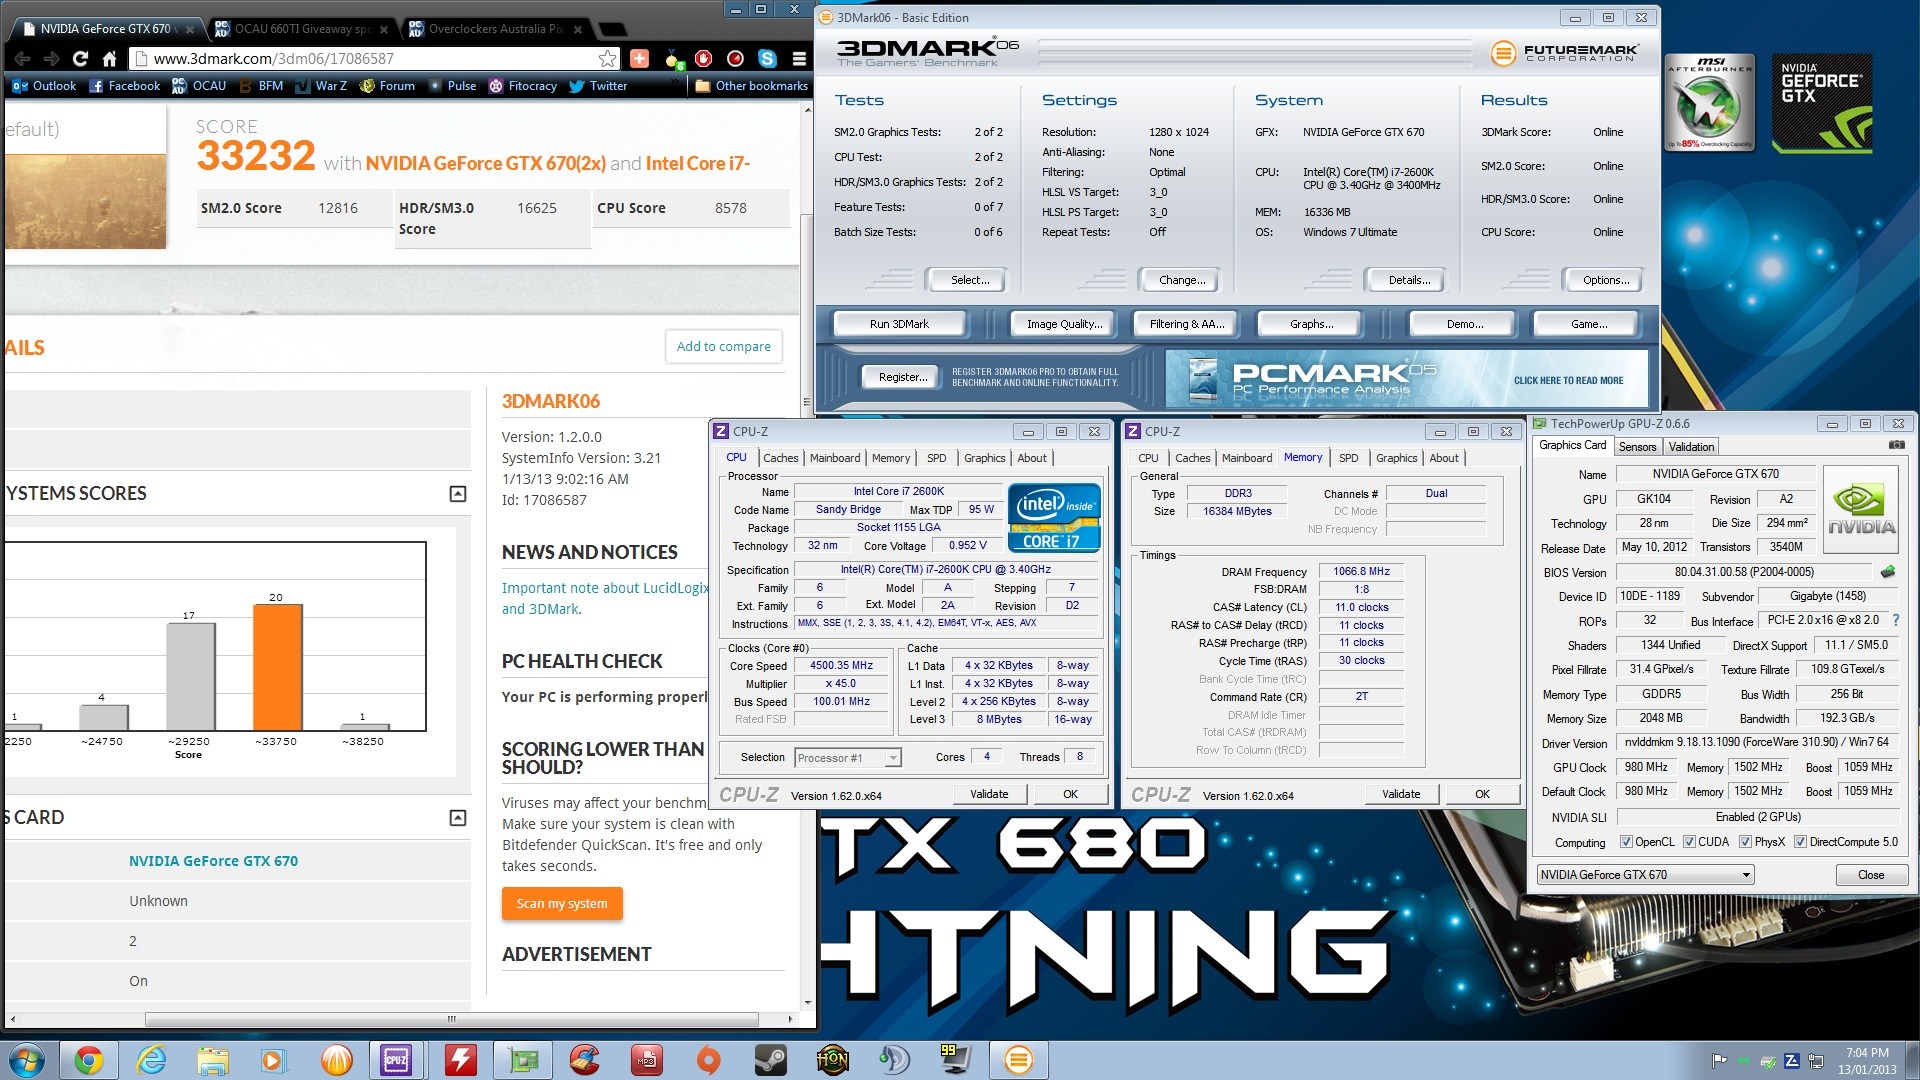Click the NVIDIA logo in GPU-Z
1920x1080 pixels.
click(1861, 508)
